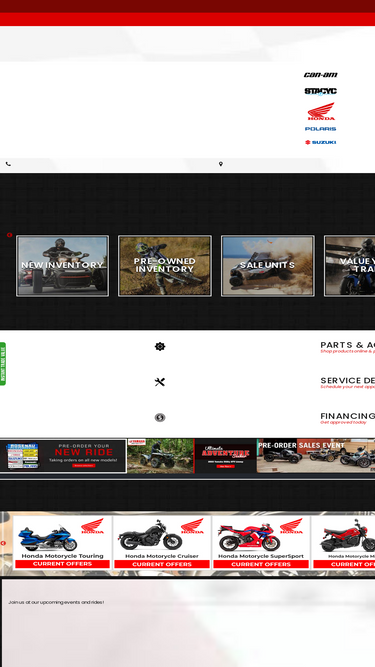Viewport: 375px width, 667px height.
Task: Click Current Offers under Honda Motorcycle Touring
Action: coord(62,564)
